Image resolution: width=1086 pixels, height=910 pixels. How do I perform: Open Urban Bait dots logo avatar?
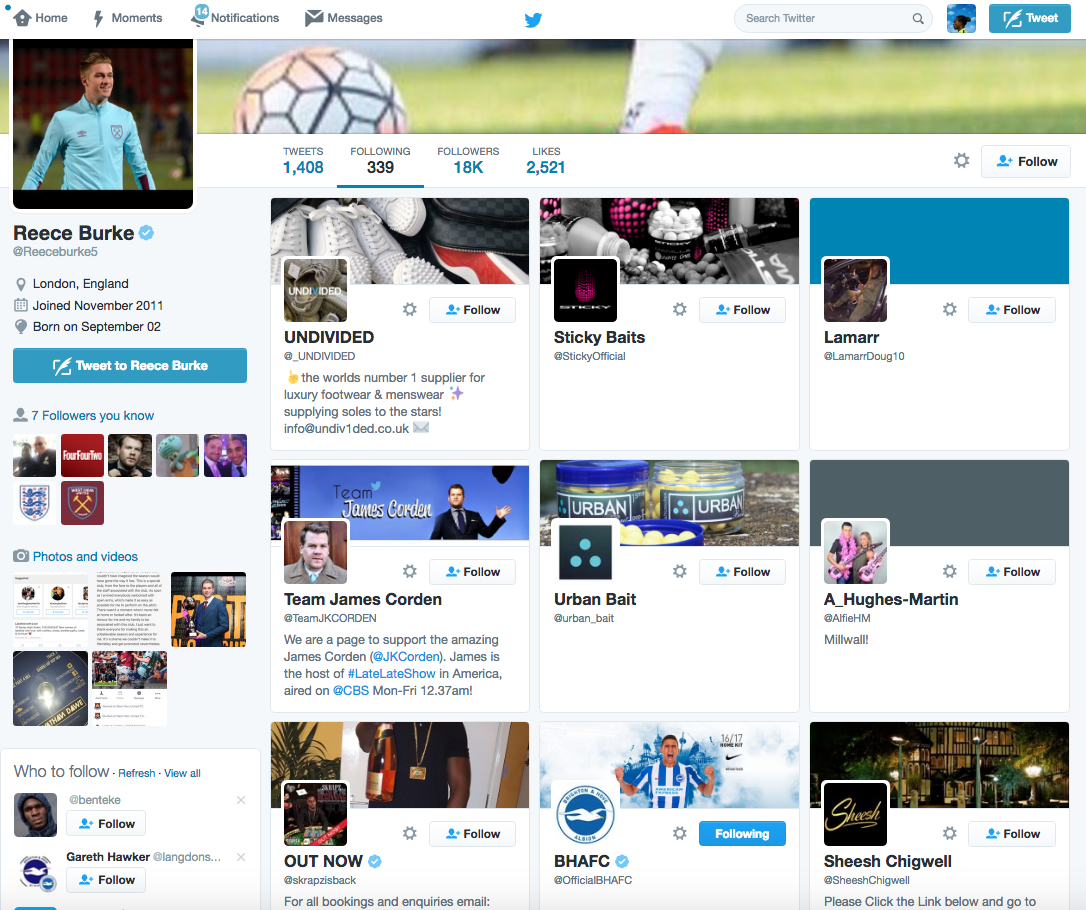pyautogui.click(x=585, y=552)
